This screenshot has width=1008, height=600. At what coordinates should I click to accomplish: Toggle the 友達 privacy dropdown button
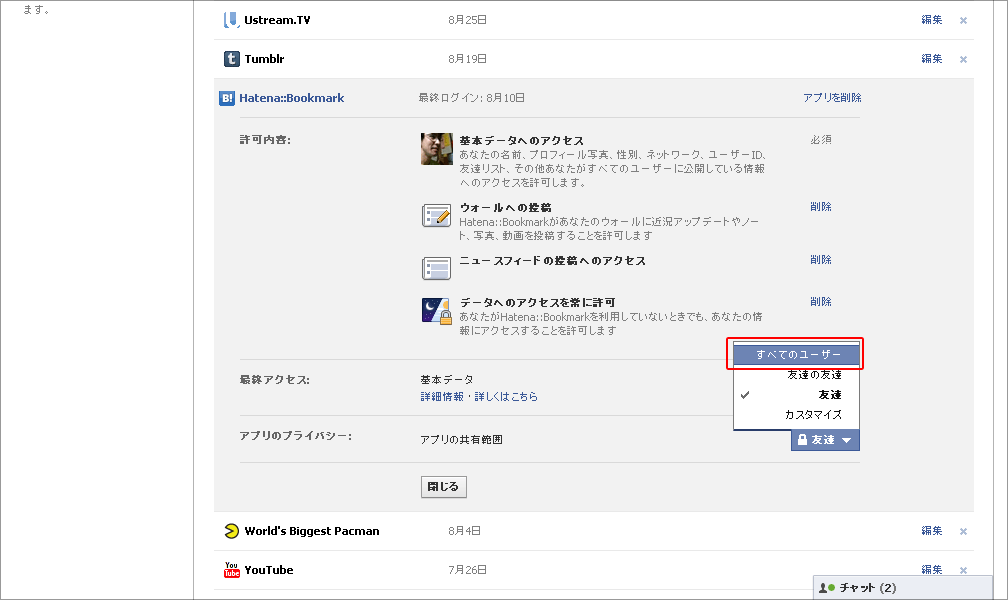825,440
